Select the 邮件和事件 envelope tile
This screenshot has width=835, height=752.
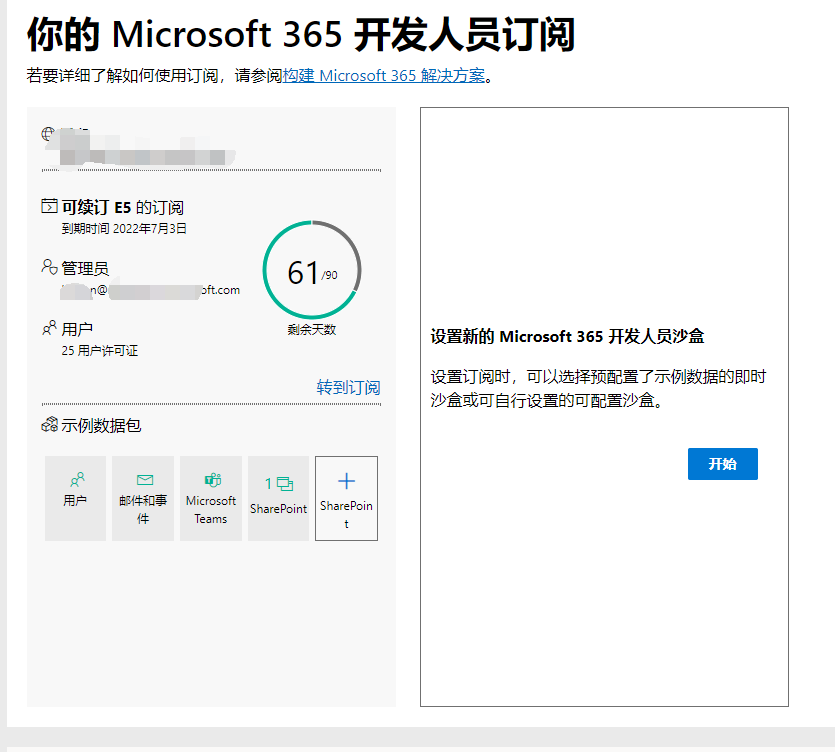pyautogui.click(x=143, y=498)
